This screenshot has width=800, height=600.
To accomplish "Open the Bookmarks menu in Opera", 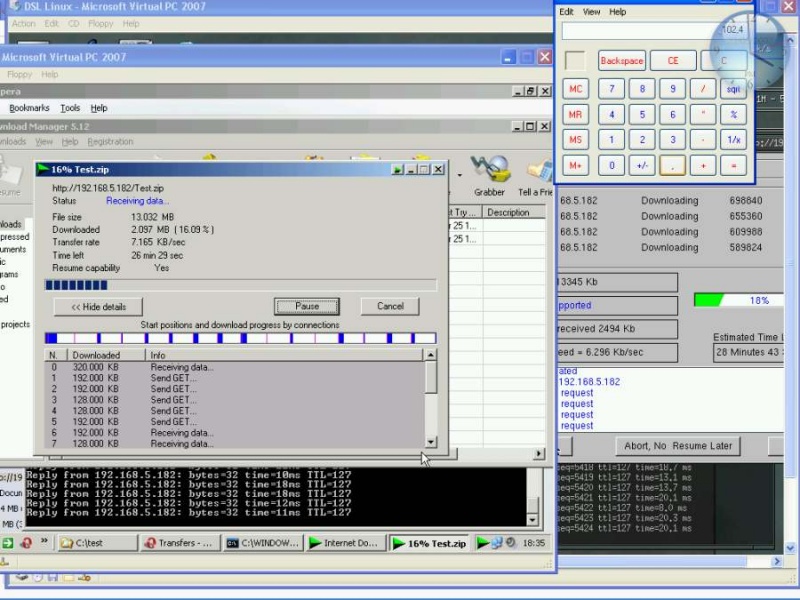I will [x=29, y=108].
